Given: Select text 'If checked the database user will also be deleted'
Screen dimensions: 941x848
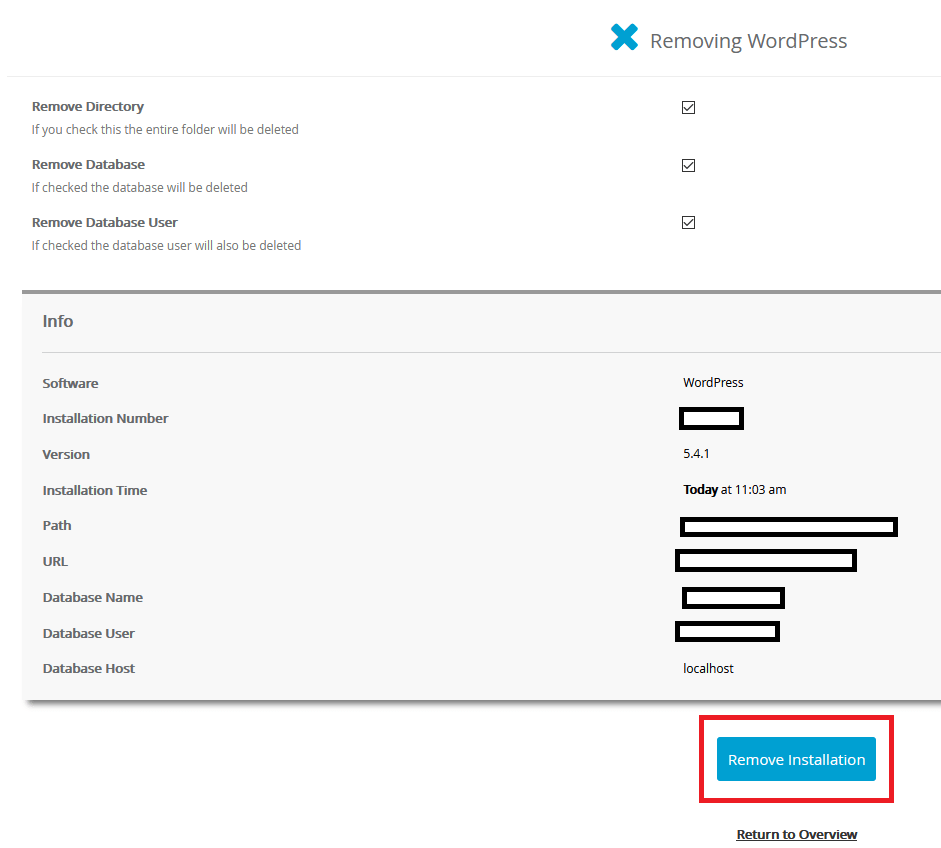Looking at the screenshot, I should point(166,245).
